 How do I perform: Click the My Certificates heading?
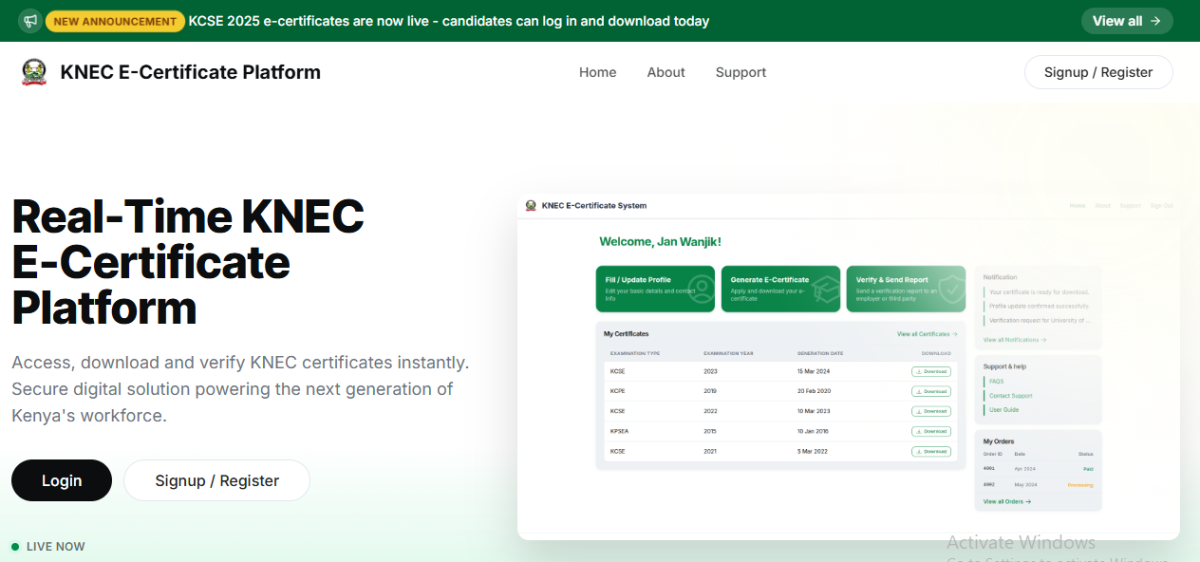[x=626, y=333]
